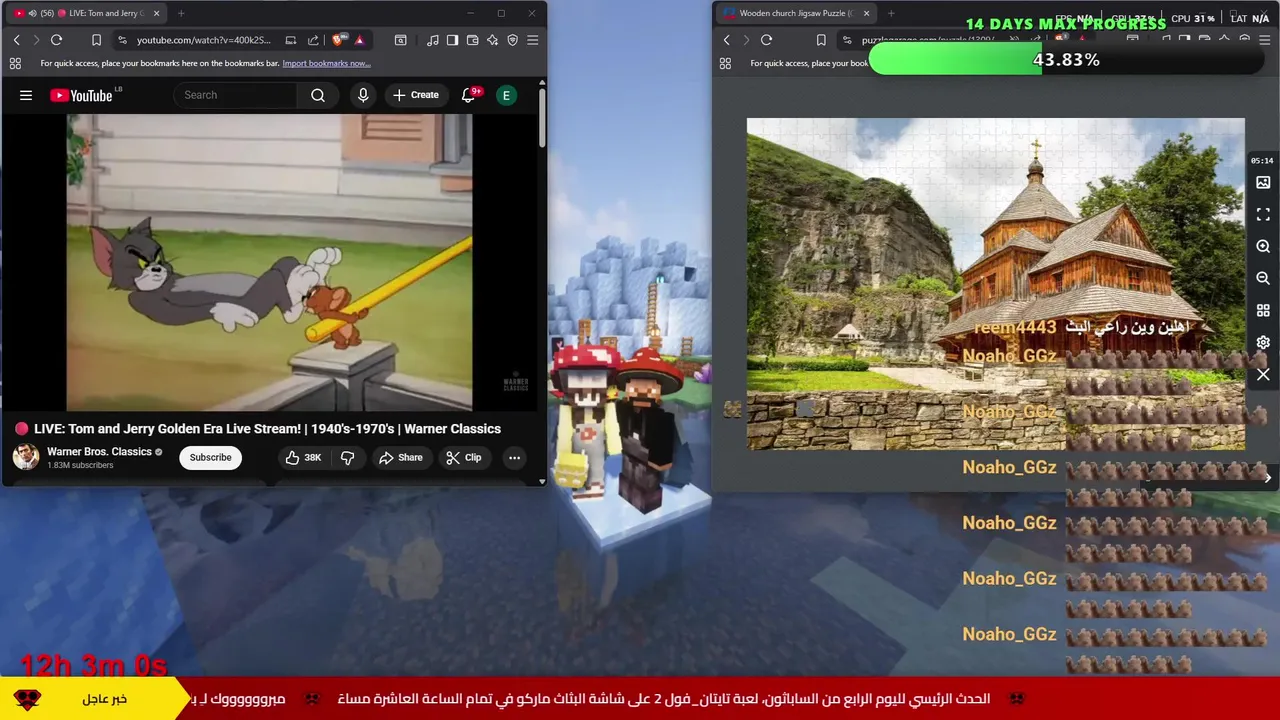This screenshot has width=1280, height=720.
Task: Start voice search with the microphone icon
Action: (363, 95)
